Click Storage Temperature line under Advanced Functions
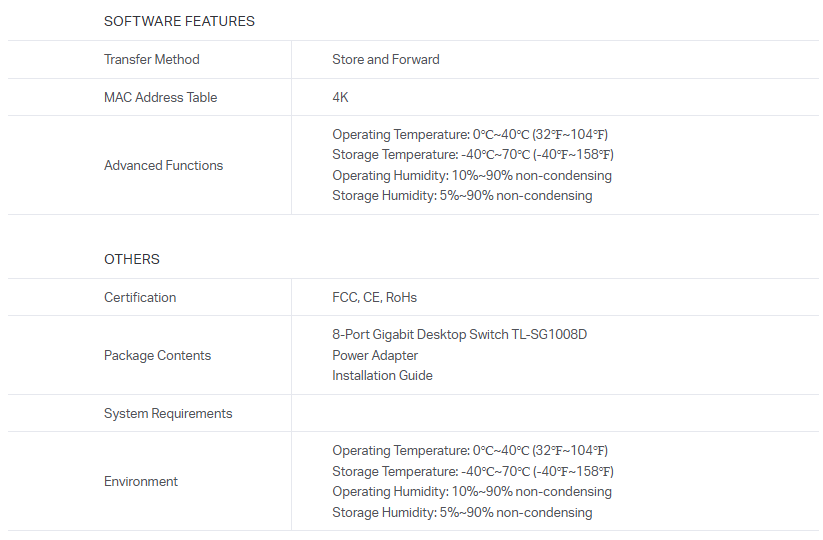 click(x=472, y=154)
